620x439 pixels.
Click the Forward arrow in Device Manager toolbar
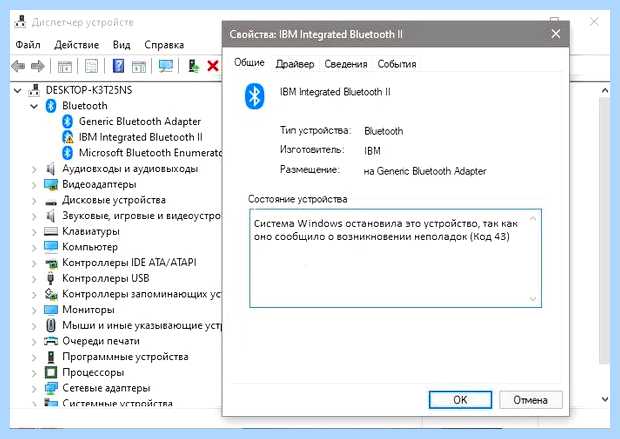38,66
